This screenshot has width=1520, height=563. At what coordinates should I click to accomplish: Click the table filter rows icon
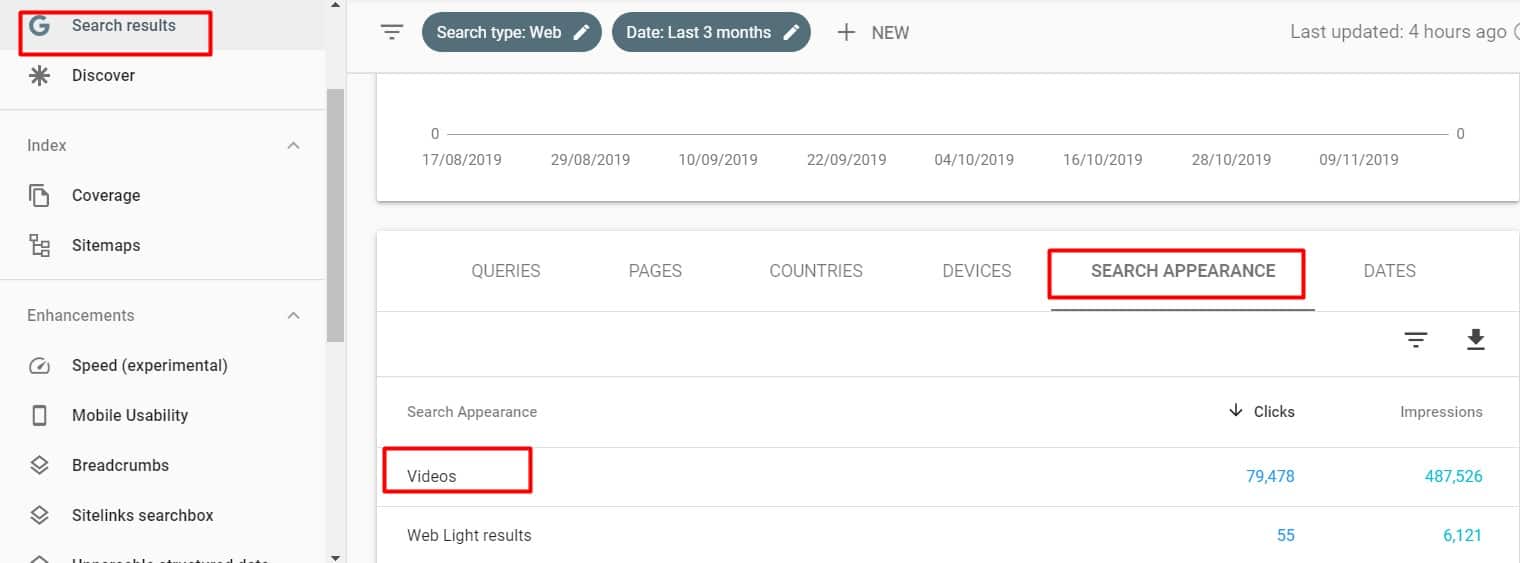[x=1415, y=341]
